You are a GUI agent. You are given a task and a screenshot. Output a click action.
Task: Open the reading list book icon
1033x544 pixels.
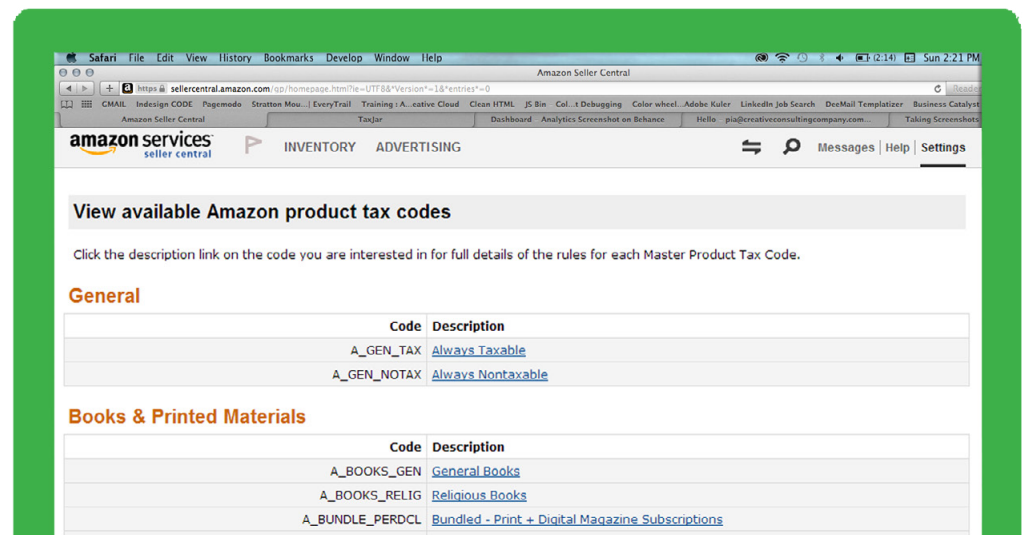click(x=67, y=104)
